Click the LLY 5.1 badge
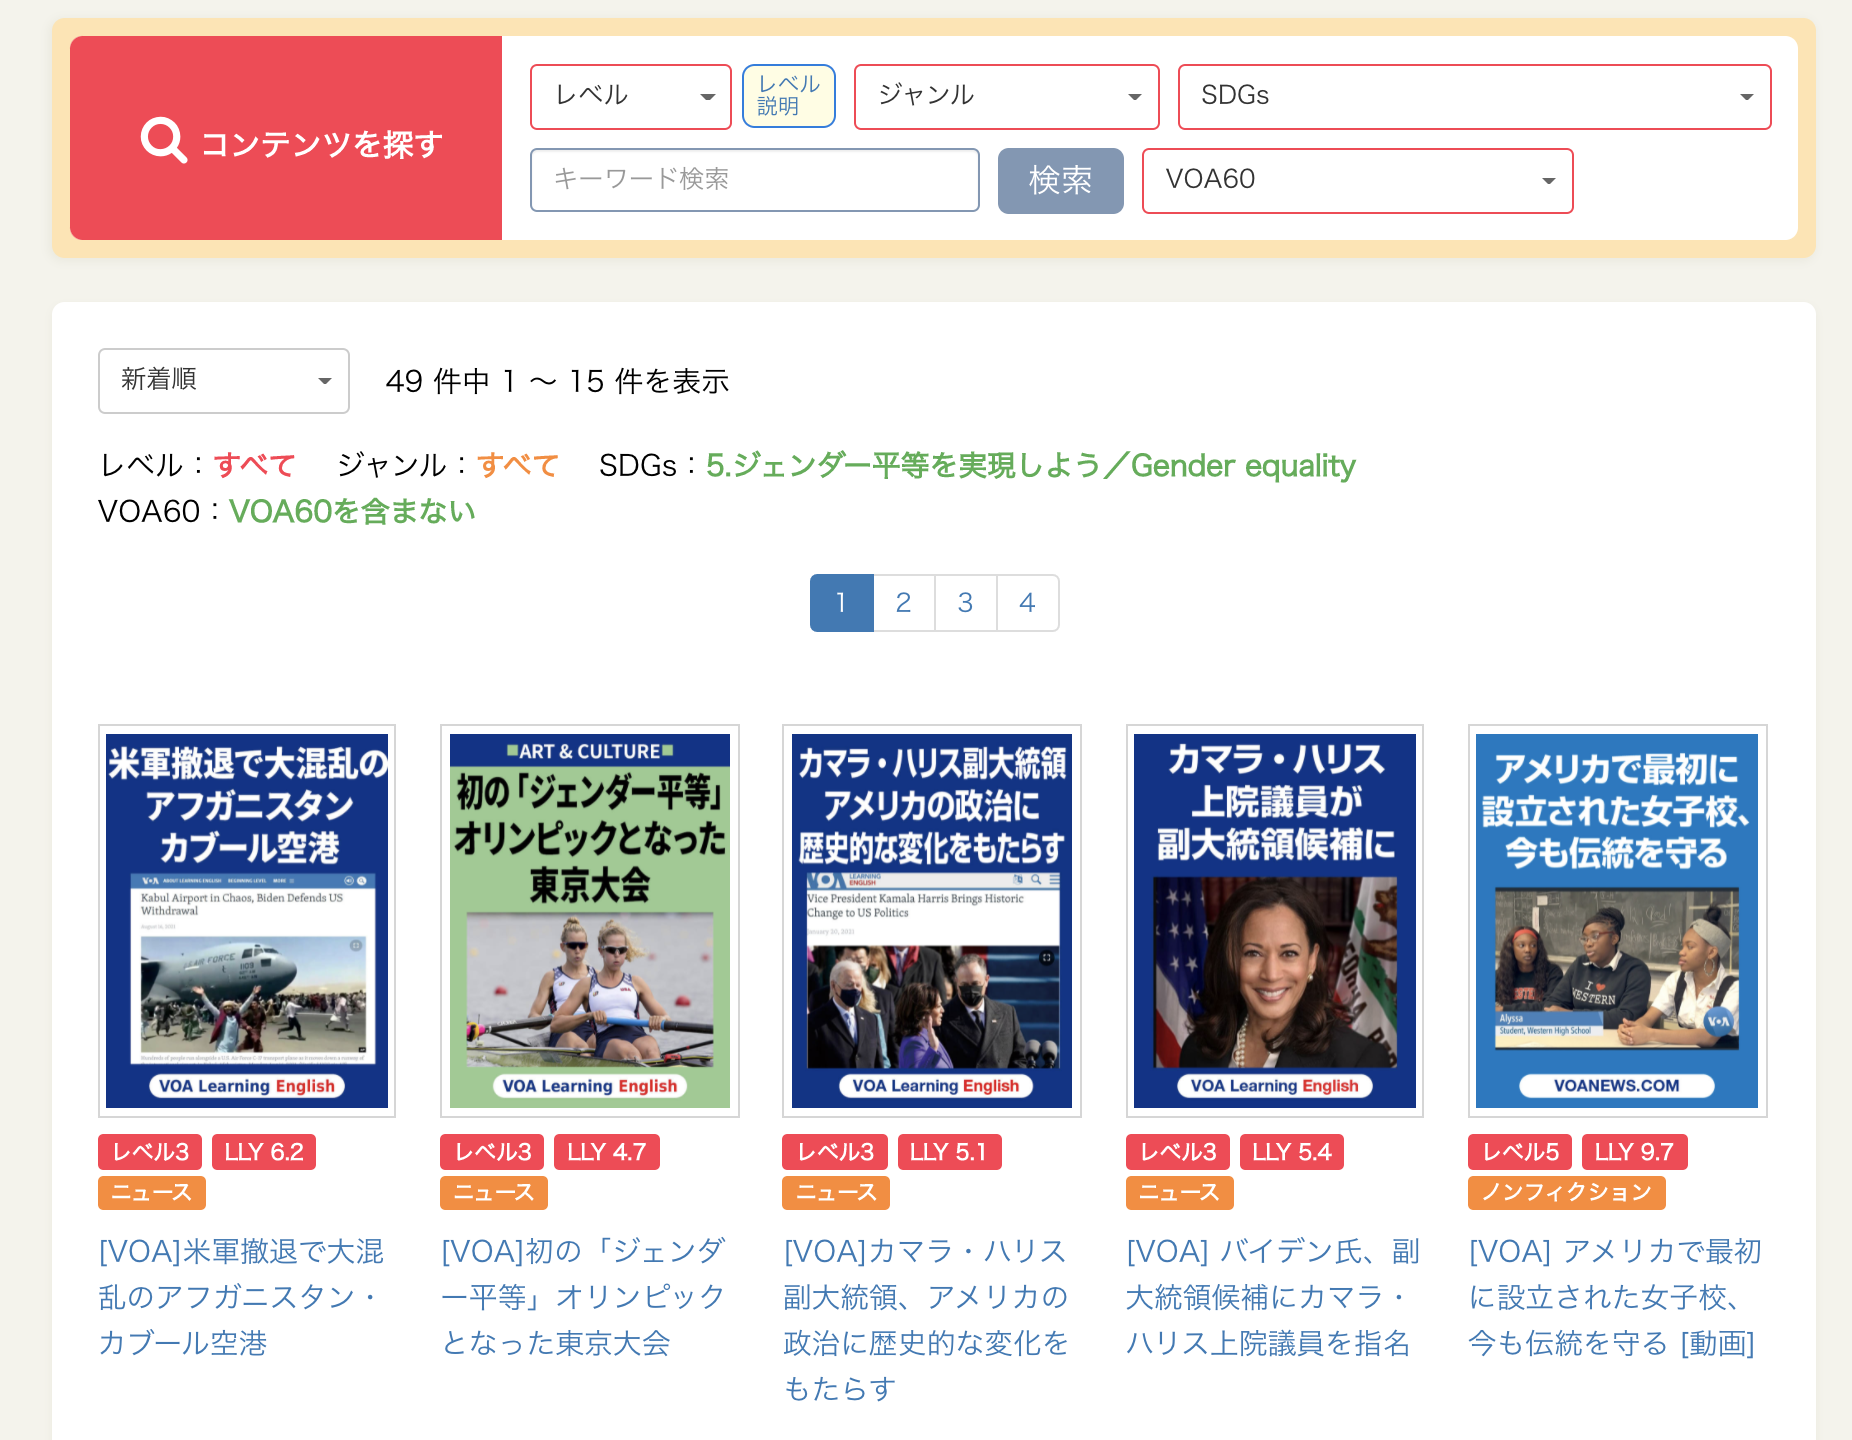This screenshot has height=1440, width=1852. [x=949, y=1152]
